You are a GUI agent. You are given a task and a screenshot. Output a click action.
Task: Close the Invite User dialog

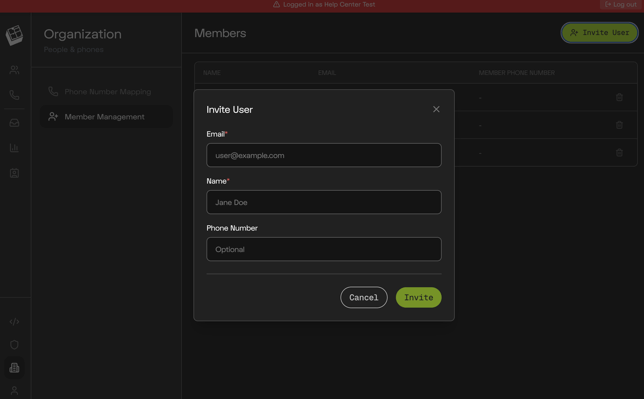[x=436, y=109]
